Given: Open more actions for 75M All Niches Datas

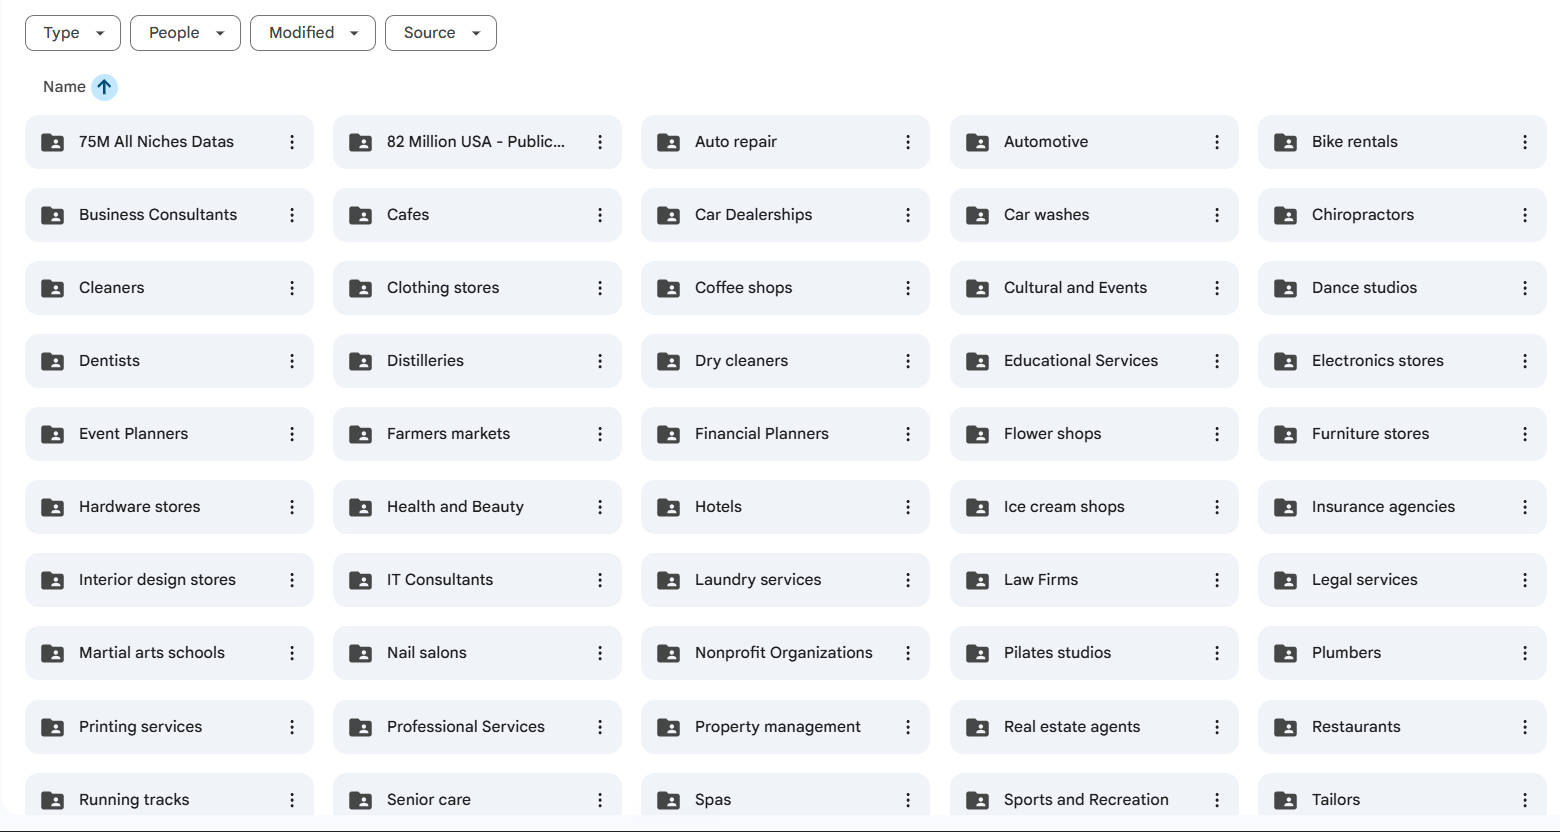Looking at the screenshot, I should 292,142.
